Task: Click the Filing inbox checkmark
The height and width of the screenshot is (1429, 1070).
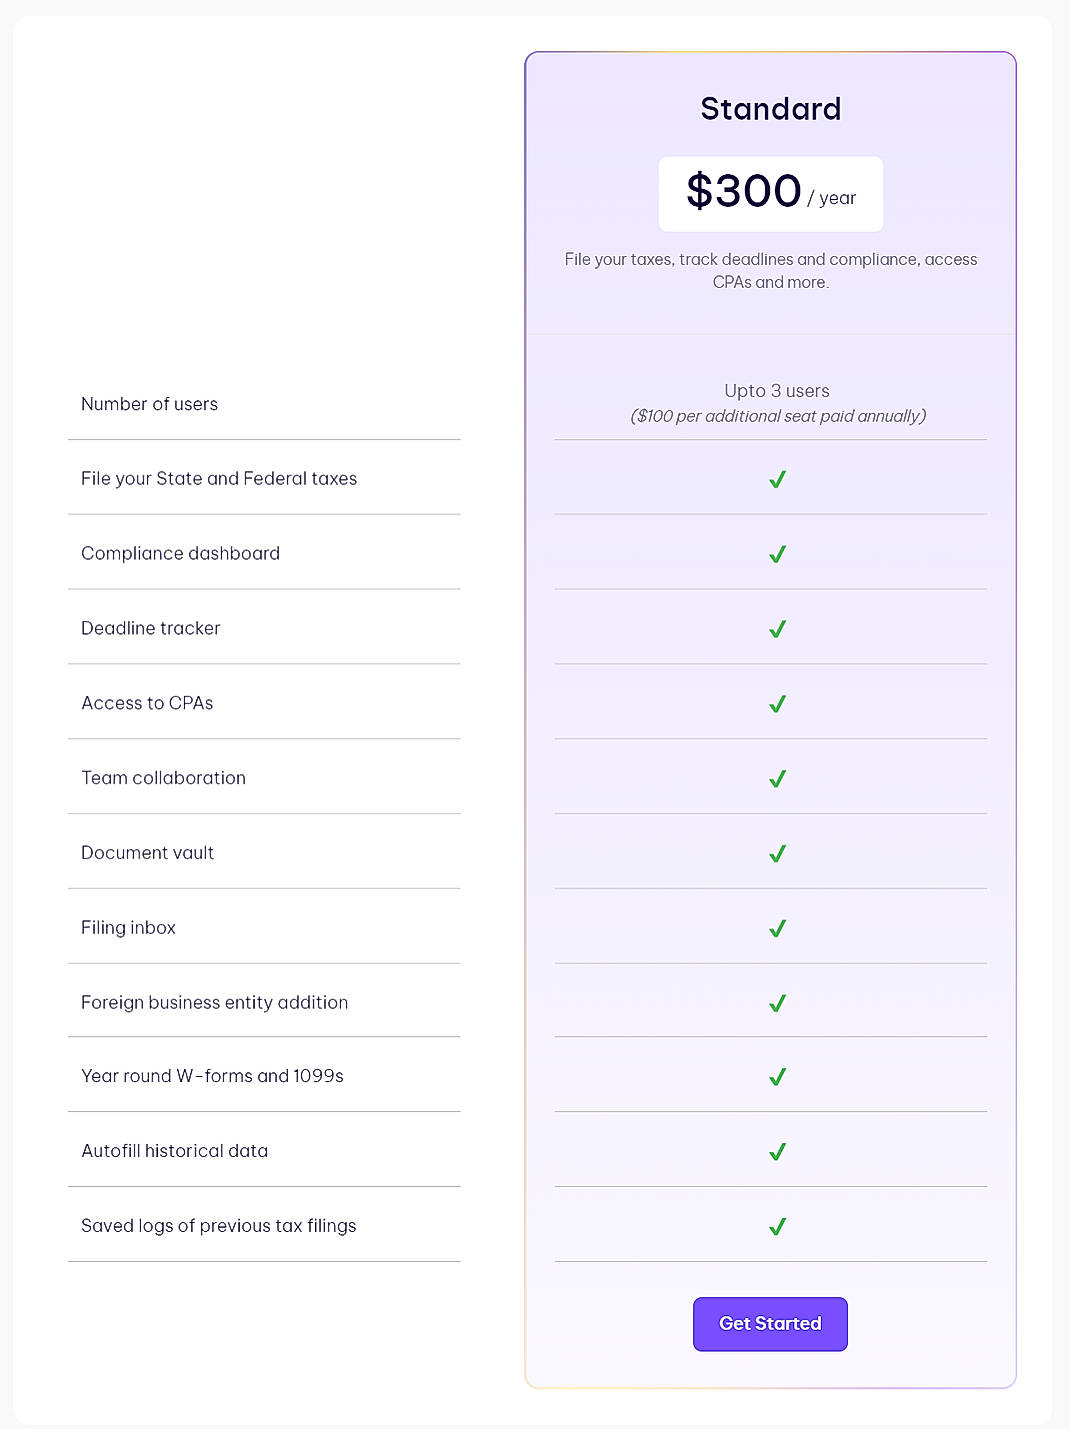Action: [x=776, y=928]
